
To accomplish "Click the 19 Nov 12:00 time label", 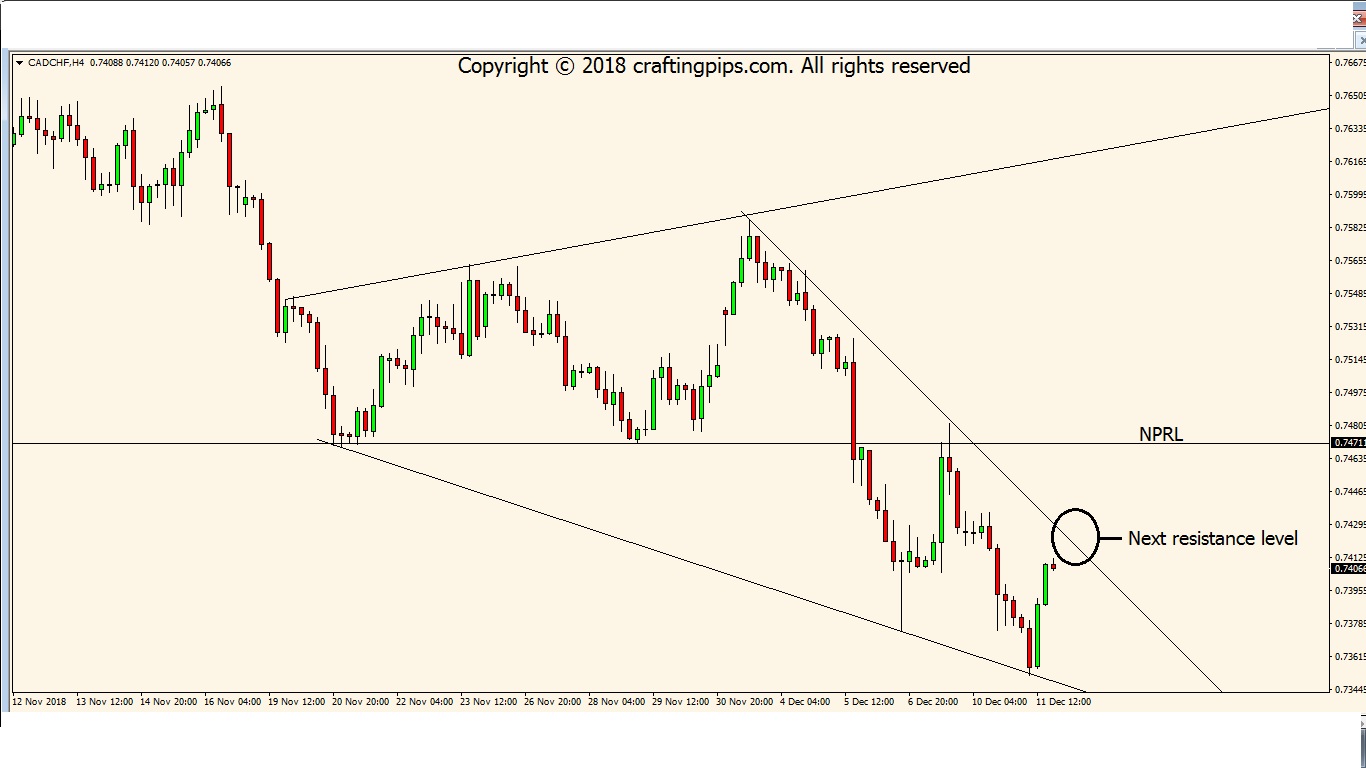I will [x=296, y=702].
